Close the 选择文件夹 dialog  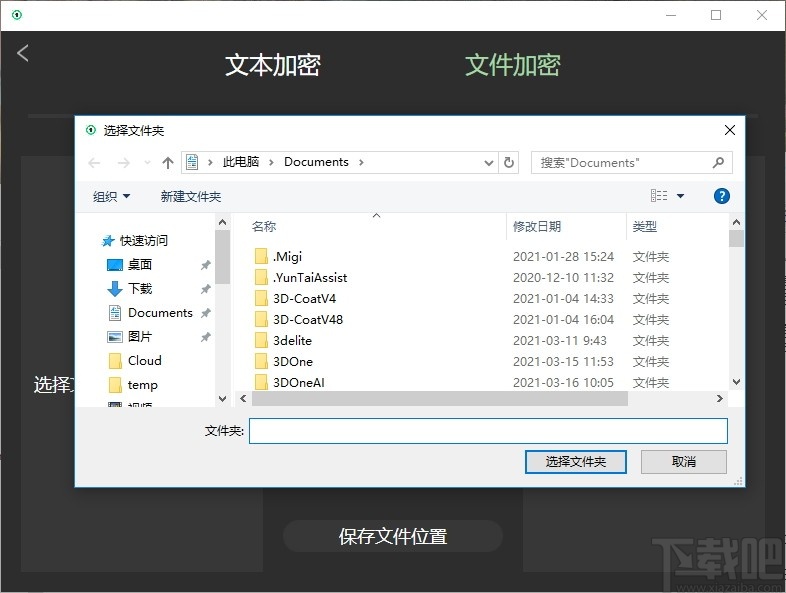point(730,130)
